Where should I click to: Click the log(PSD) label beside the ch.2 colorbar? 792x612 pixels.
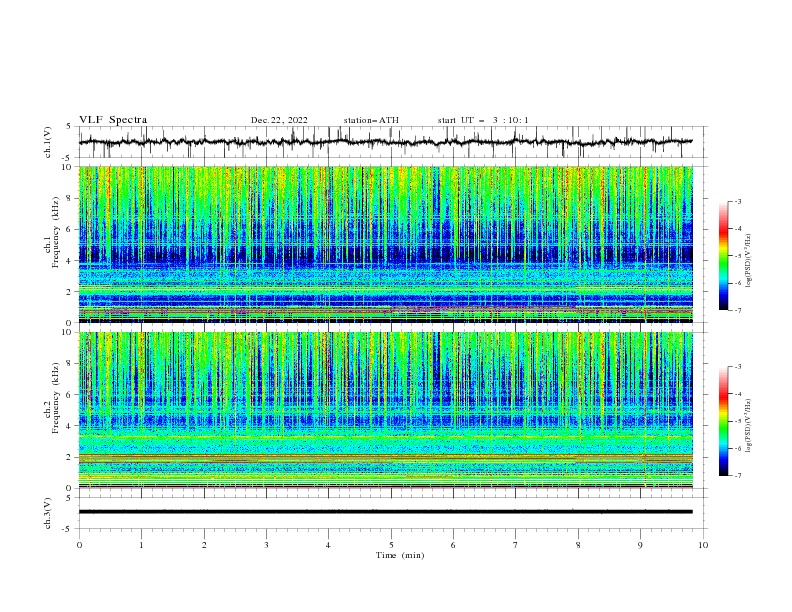pyautogui.click(x=748, y=425)
